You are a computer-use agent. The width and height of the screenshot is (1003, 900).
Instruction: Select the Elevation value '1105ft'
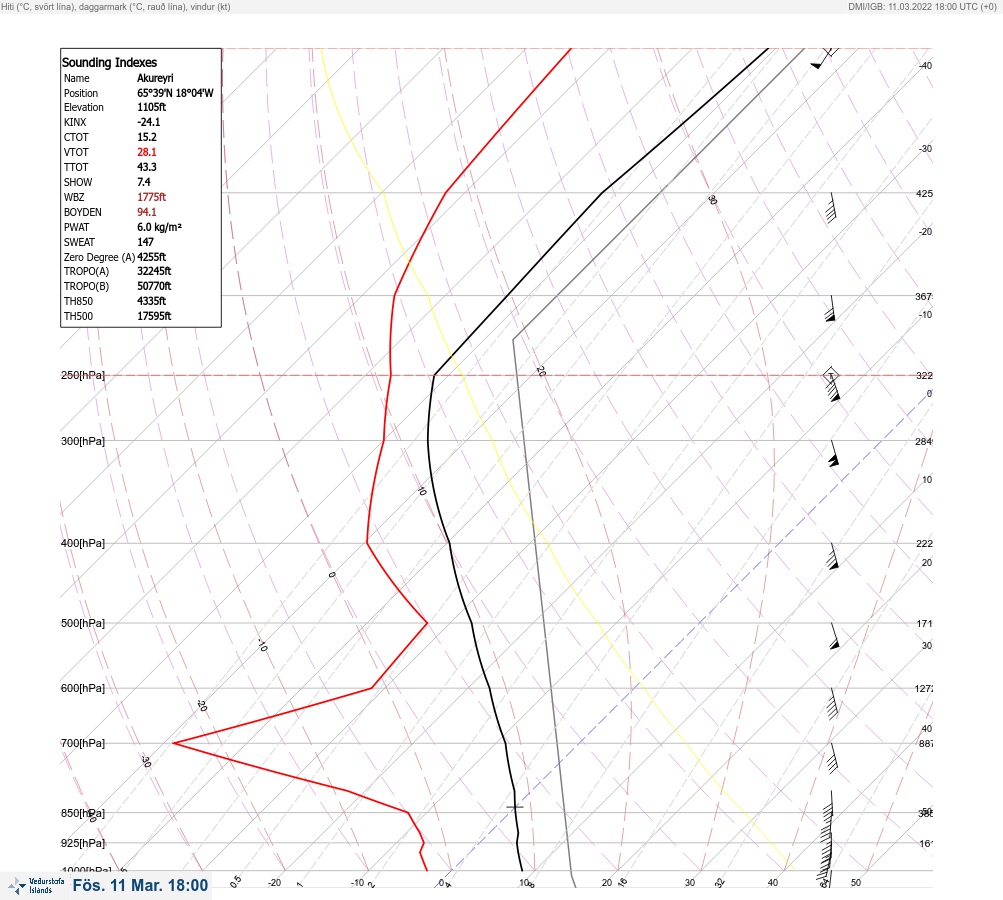coord(152,107)
